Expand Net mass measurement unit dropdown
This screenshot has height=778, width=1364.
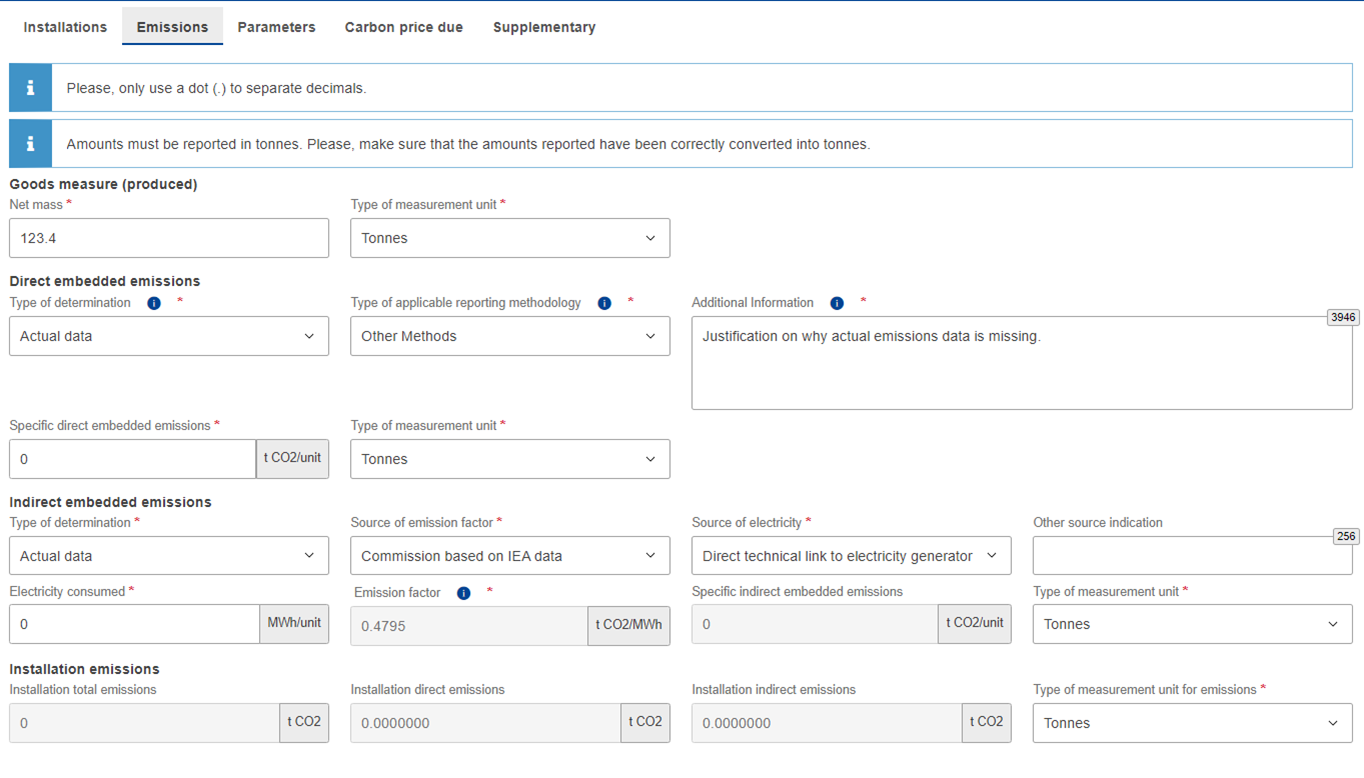(509, 238)
